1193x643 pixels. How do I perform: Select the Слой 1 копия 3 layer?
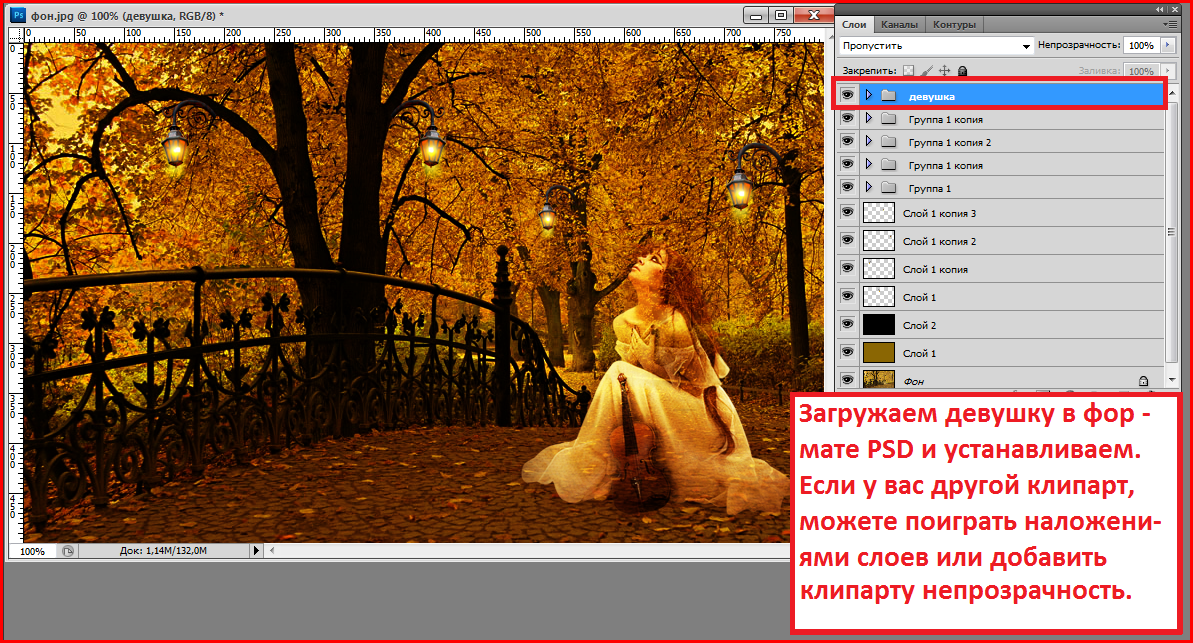[939, 213]
